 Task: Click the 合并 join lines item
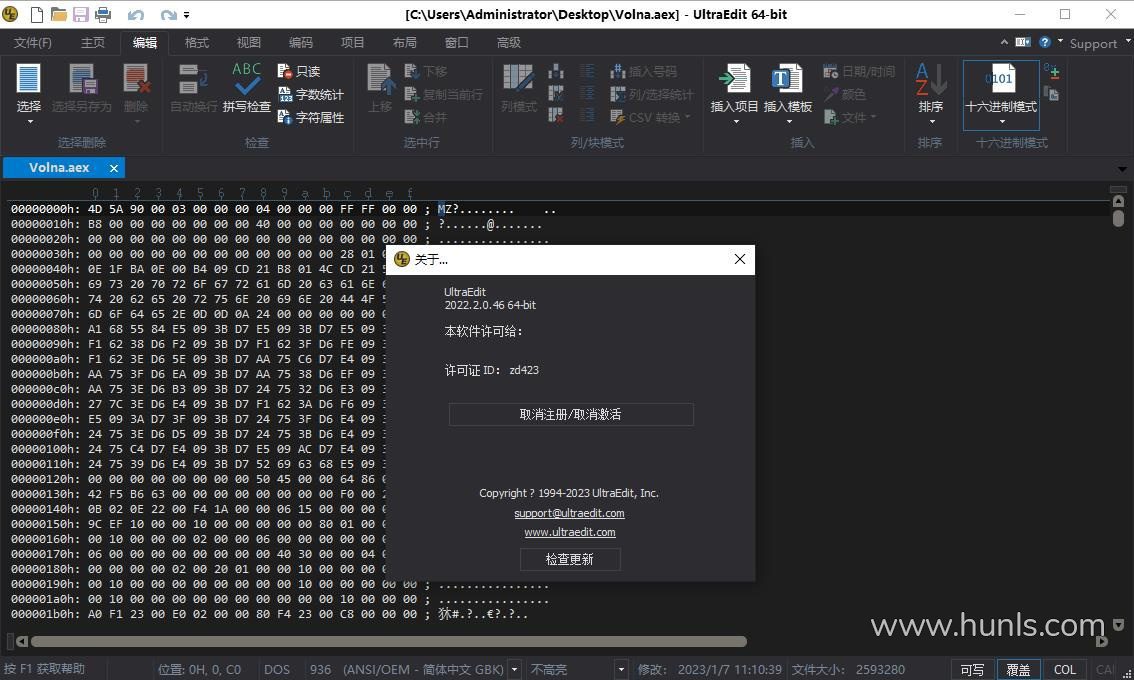pyautogui.click(x=425, y=117)
